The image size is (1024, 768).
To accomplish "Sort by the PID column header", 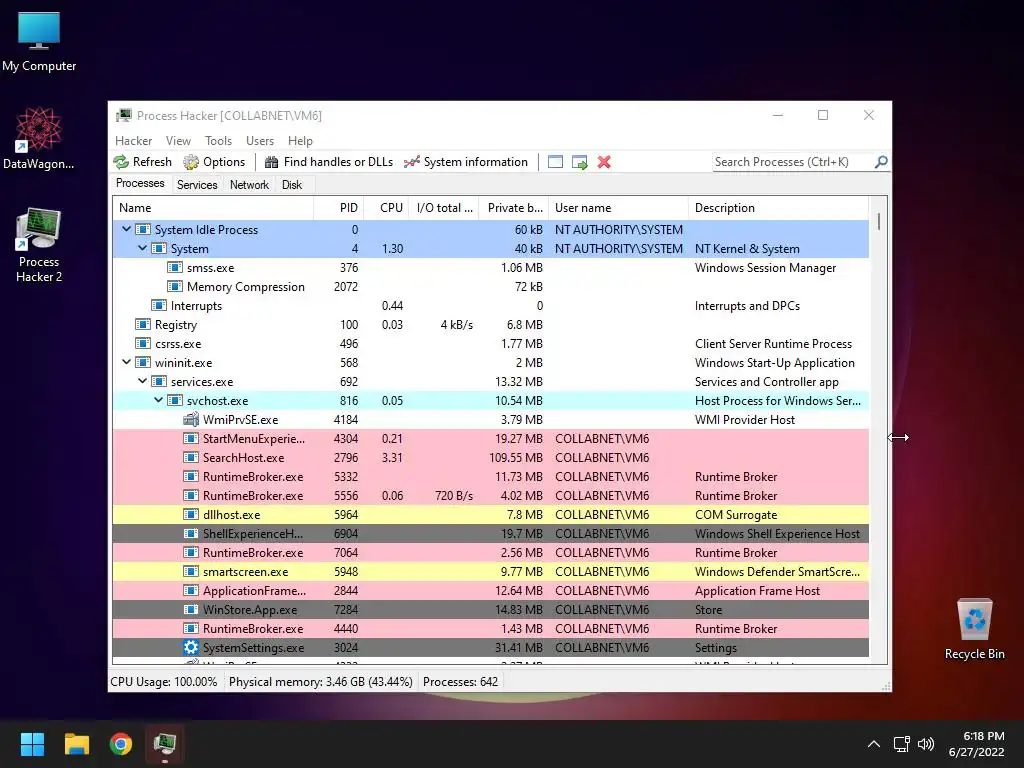I will pyautogui.click(x=339, y=208).
